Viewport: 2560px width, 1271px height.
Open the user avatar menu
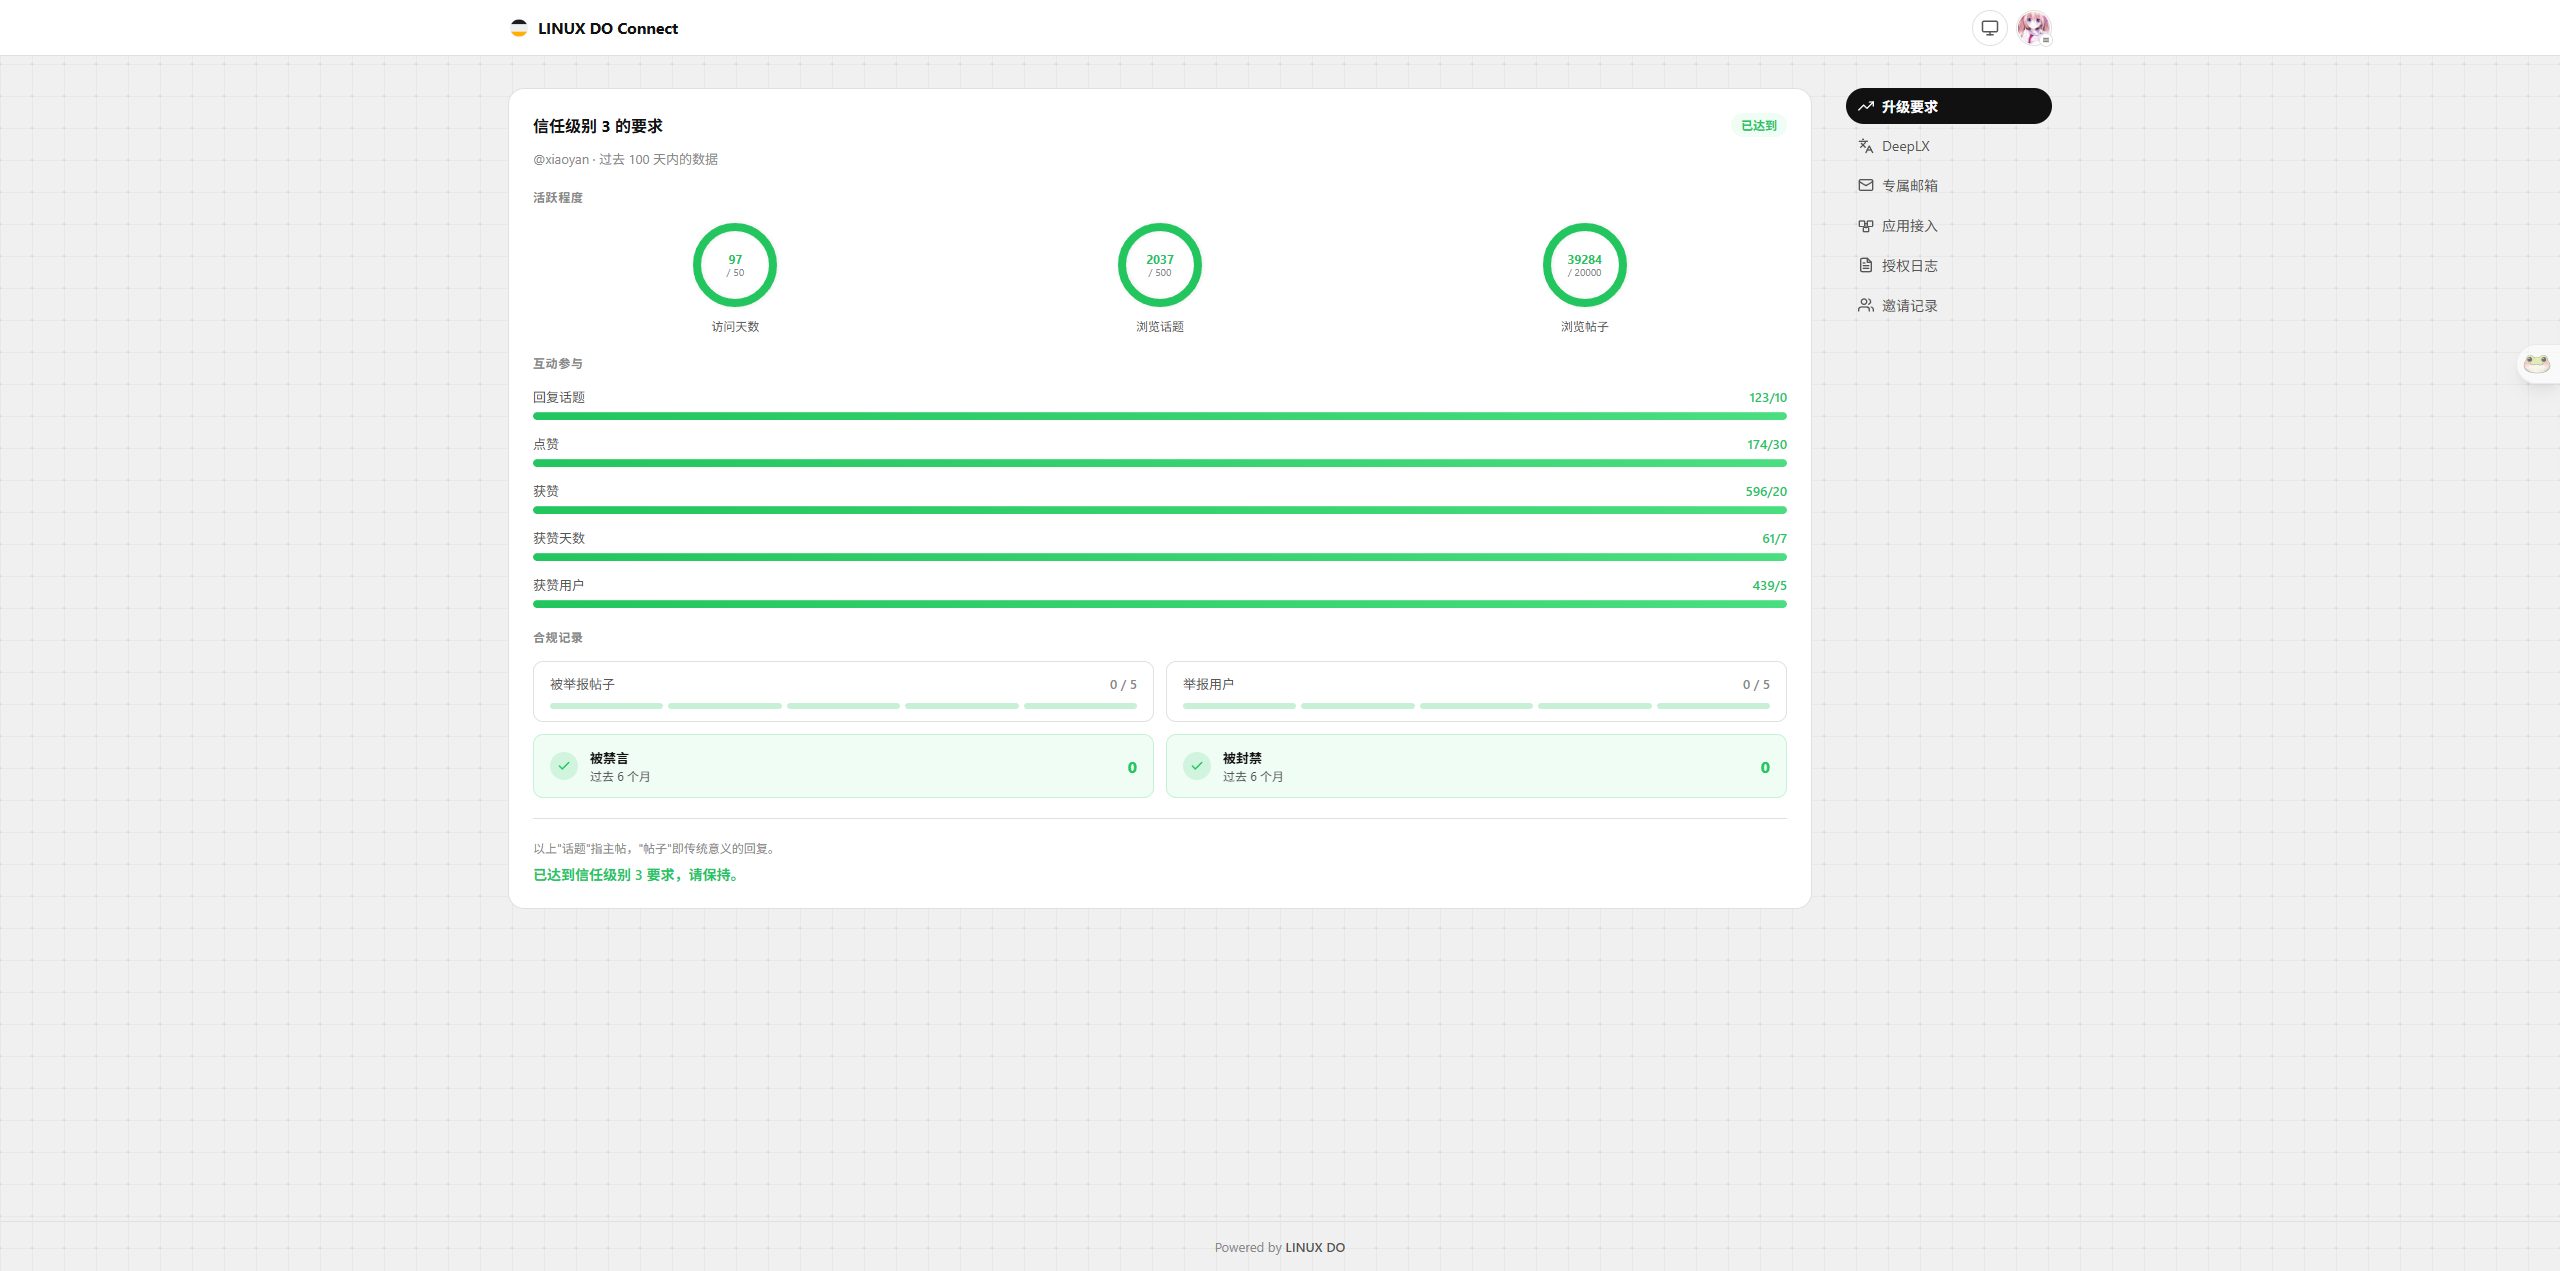[x=2033, y=28]
